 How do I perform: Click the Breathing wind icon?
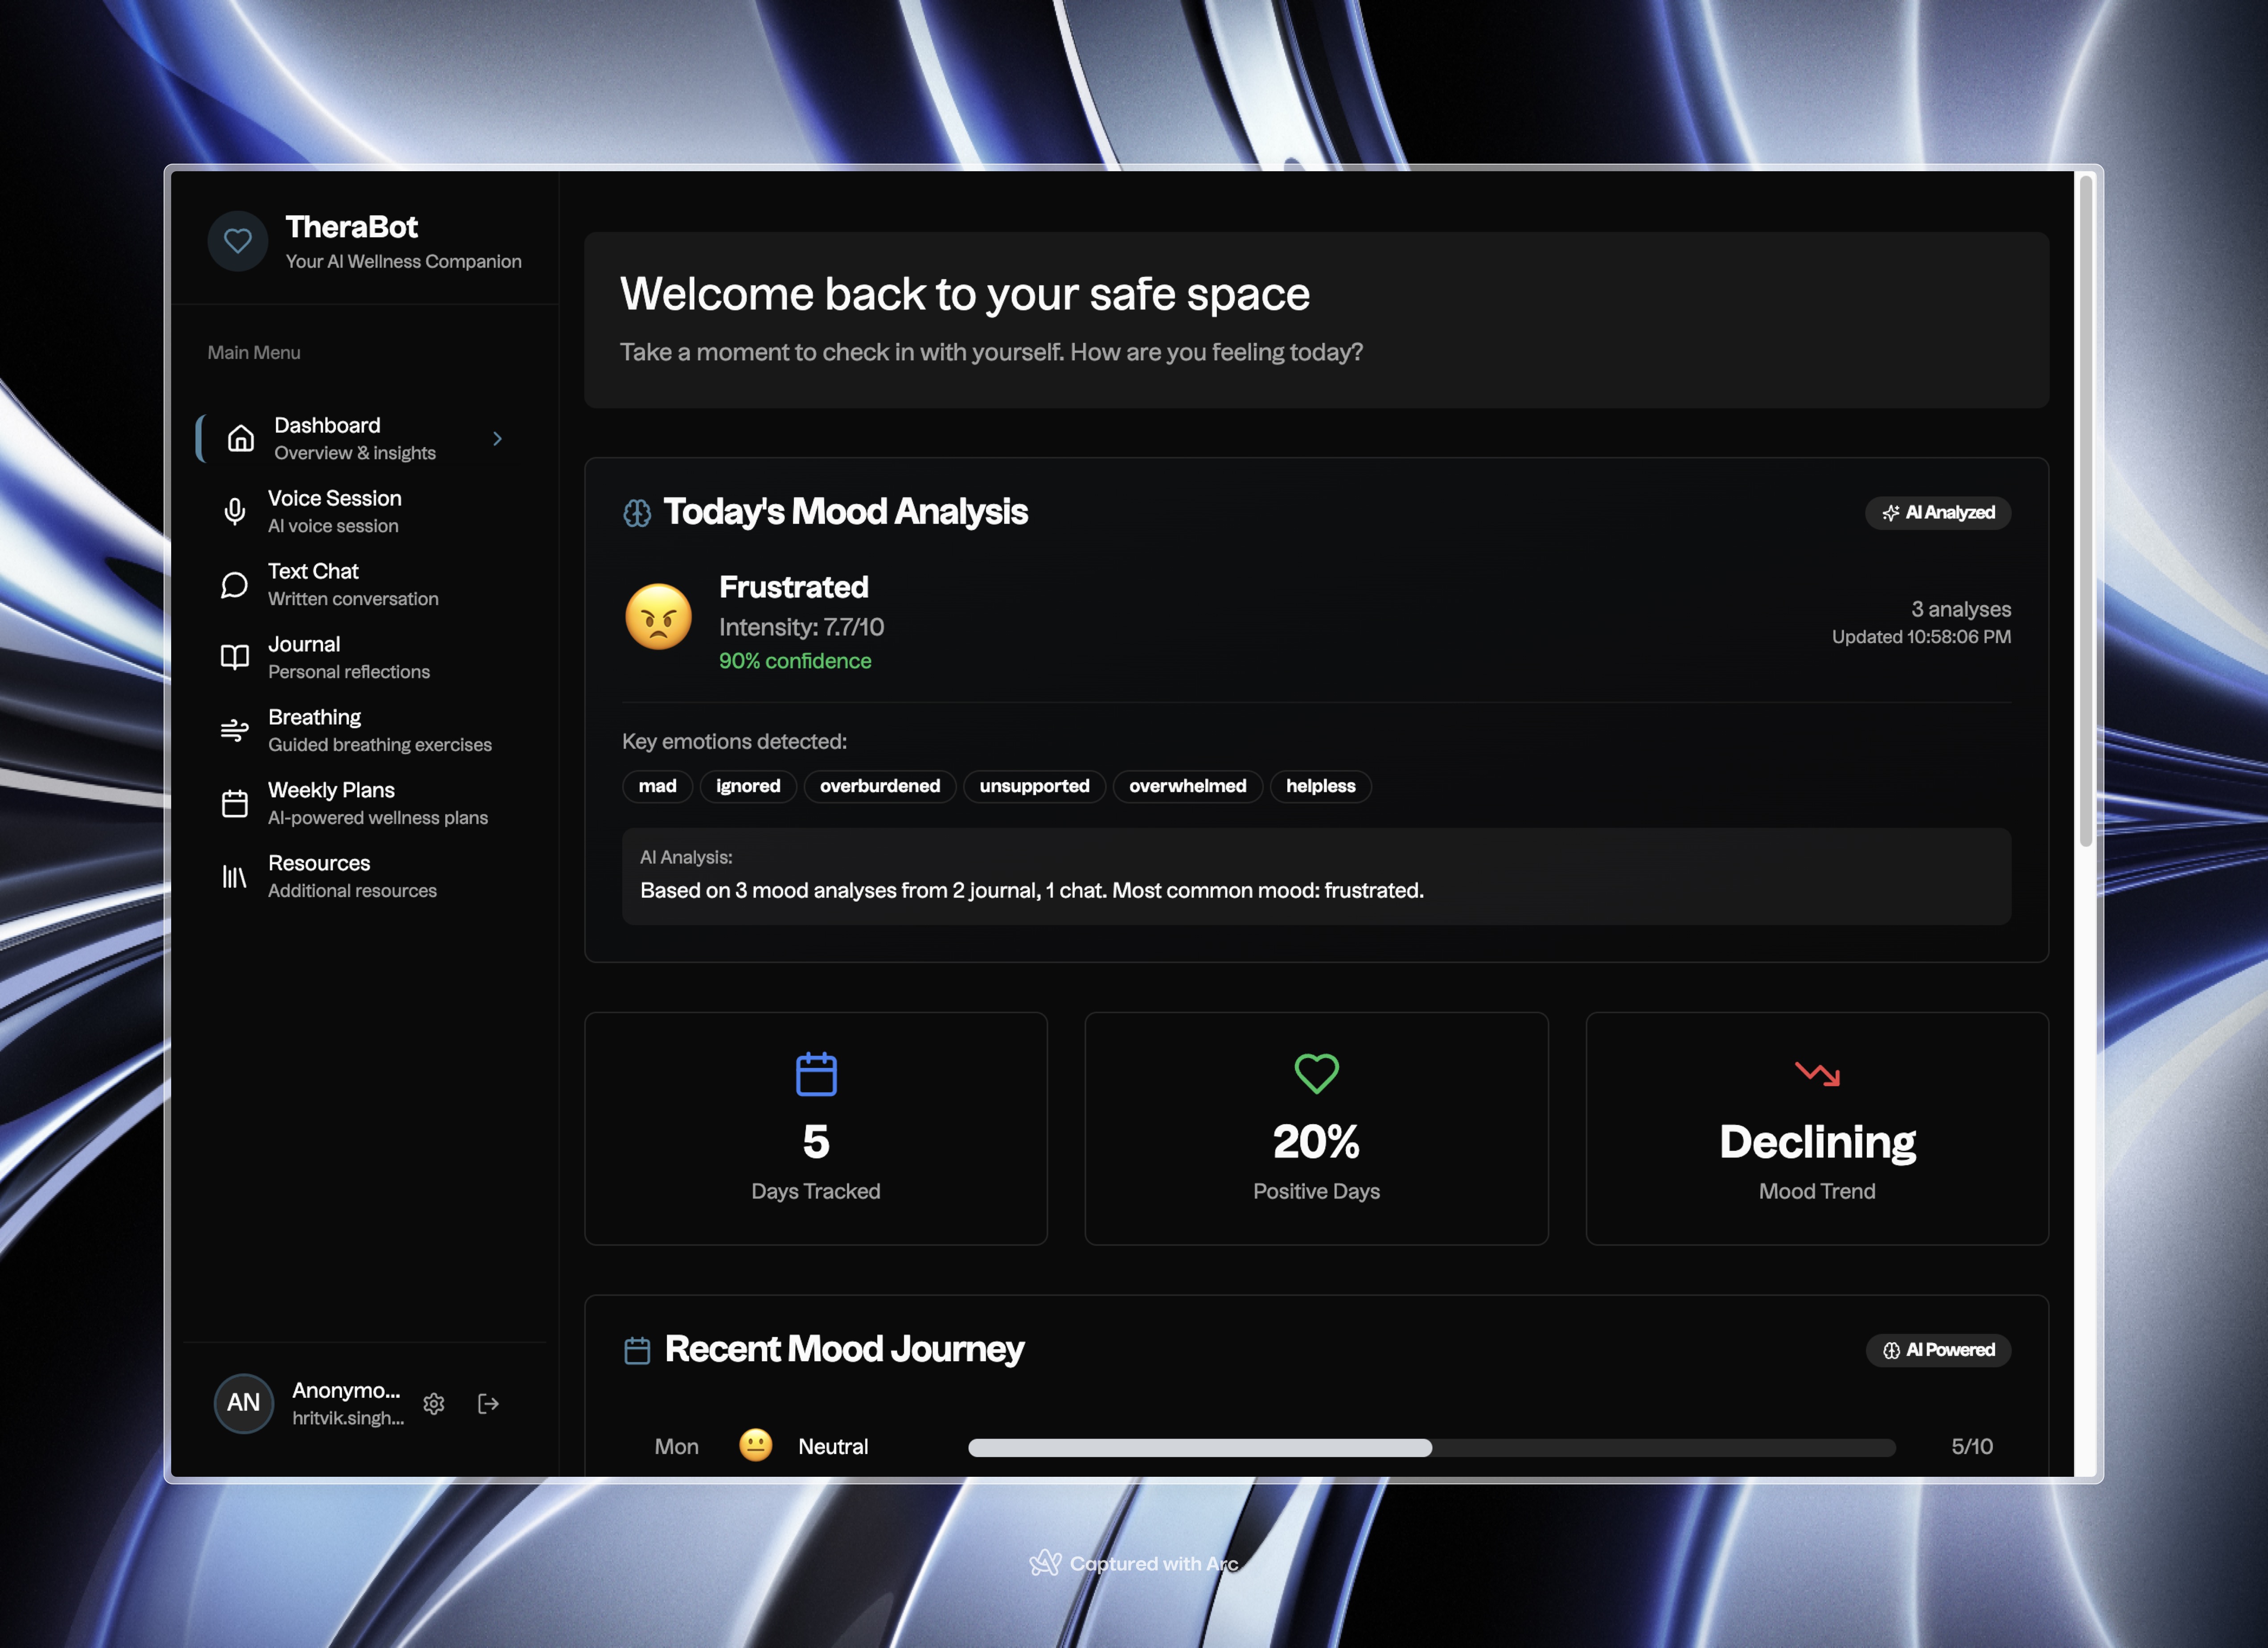pyautogui.click(x=234, y=731)
